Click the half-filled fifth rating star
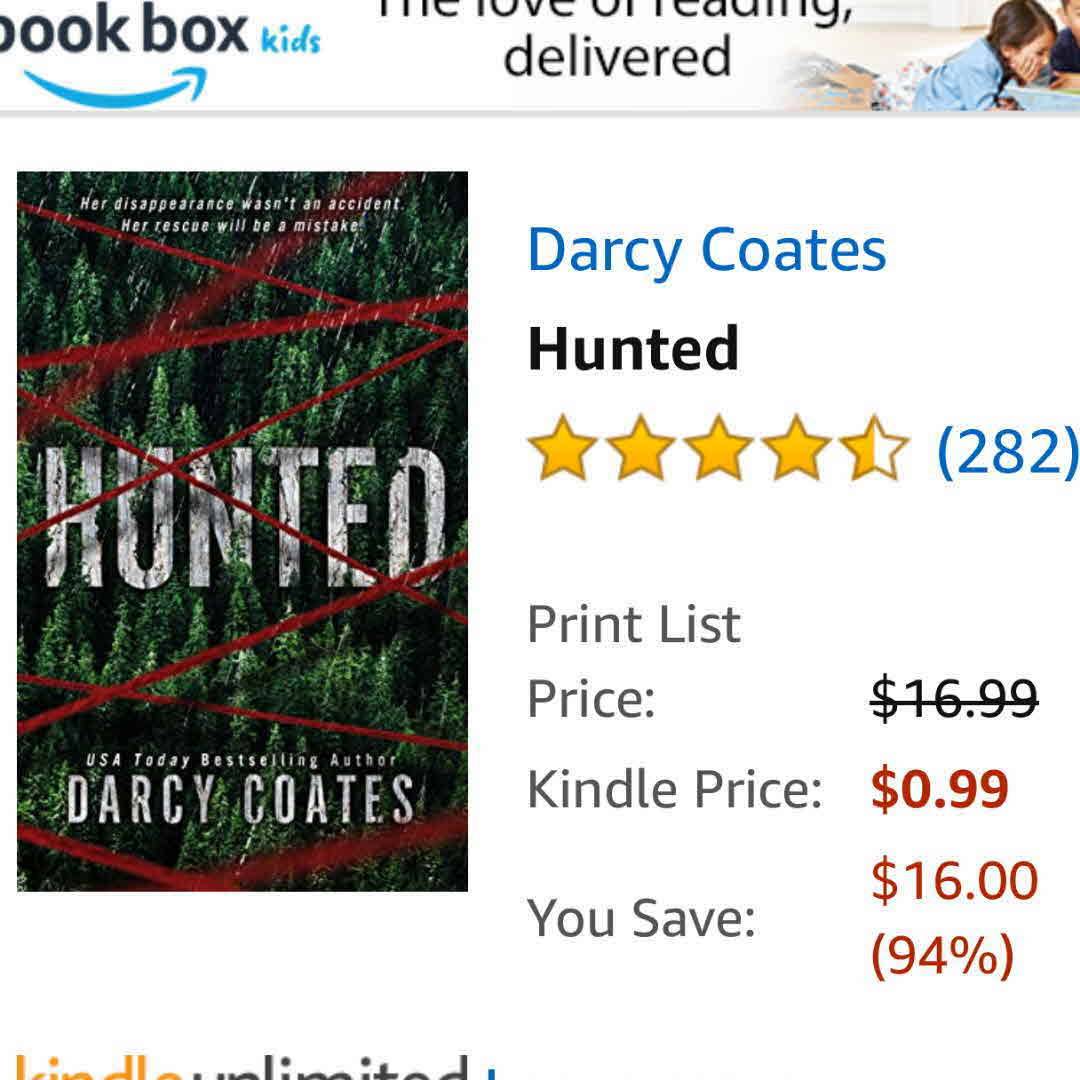The width and height of the screenshot is (1080, 1080). [x=875, y=448]
